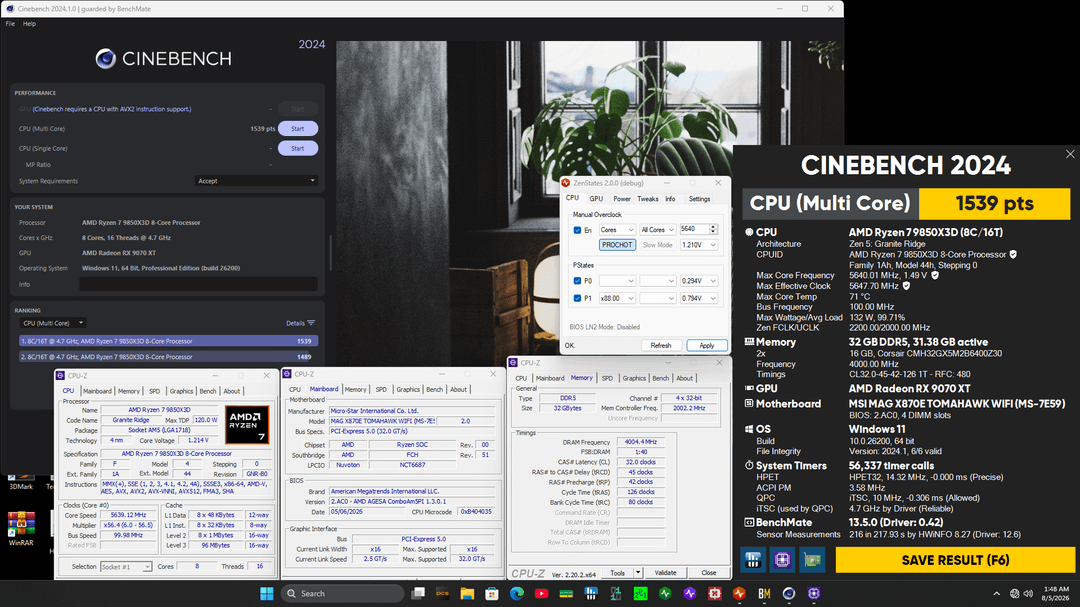Click the CPU-Z Close button

[x=708, y=573]
